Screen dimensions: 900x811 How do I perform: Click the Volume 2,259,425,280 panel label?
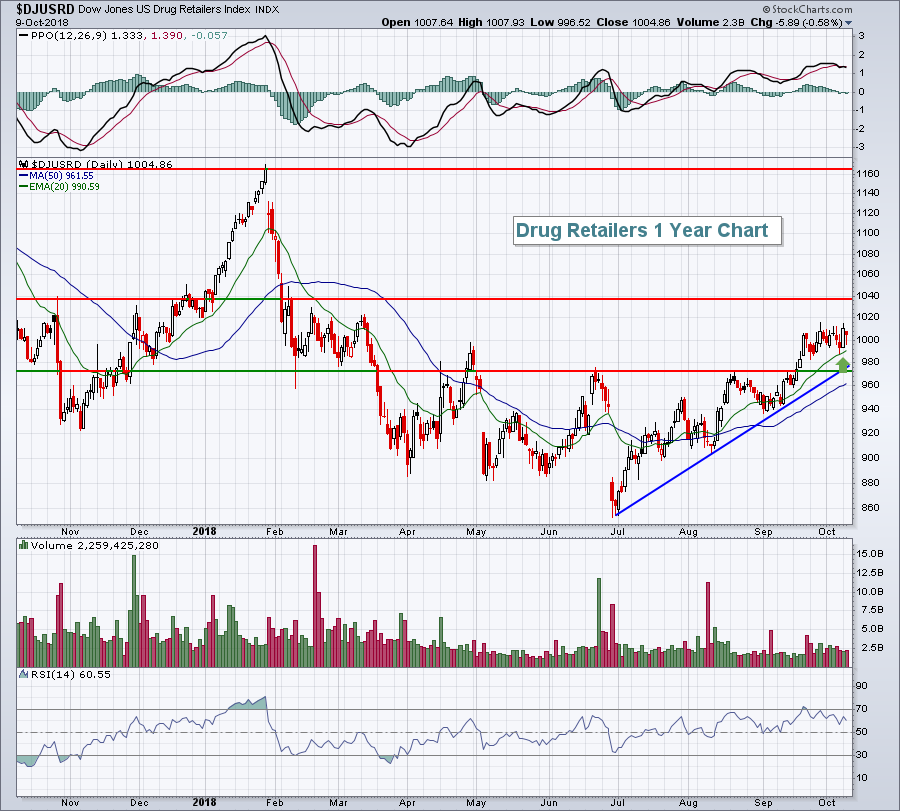pos(95,545)
